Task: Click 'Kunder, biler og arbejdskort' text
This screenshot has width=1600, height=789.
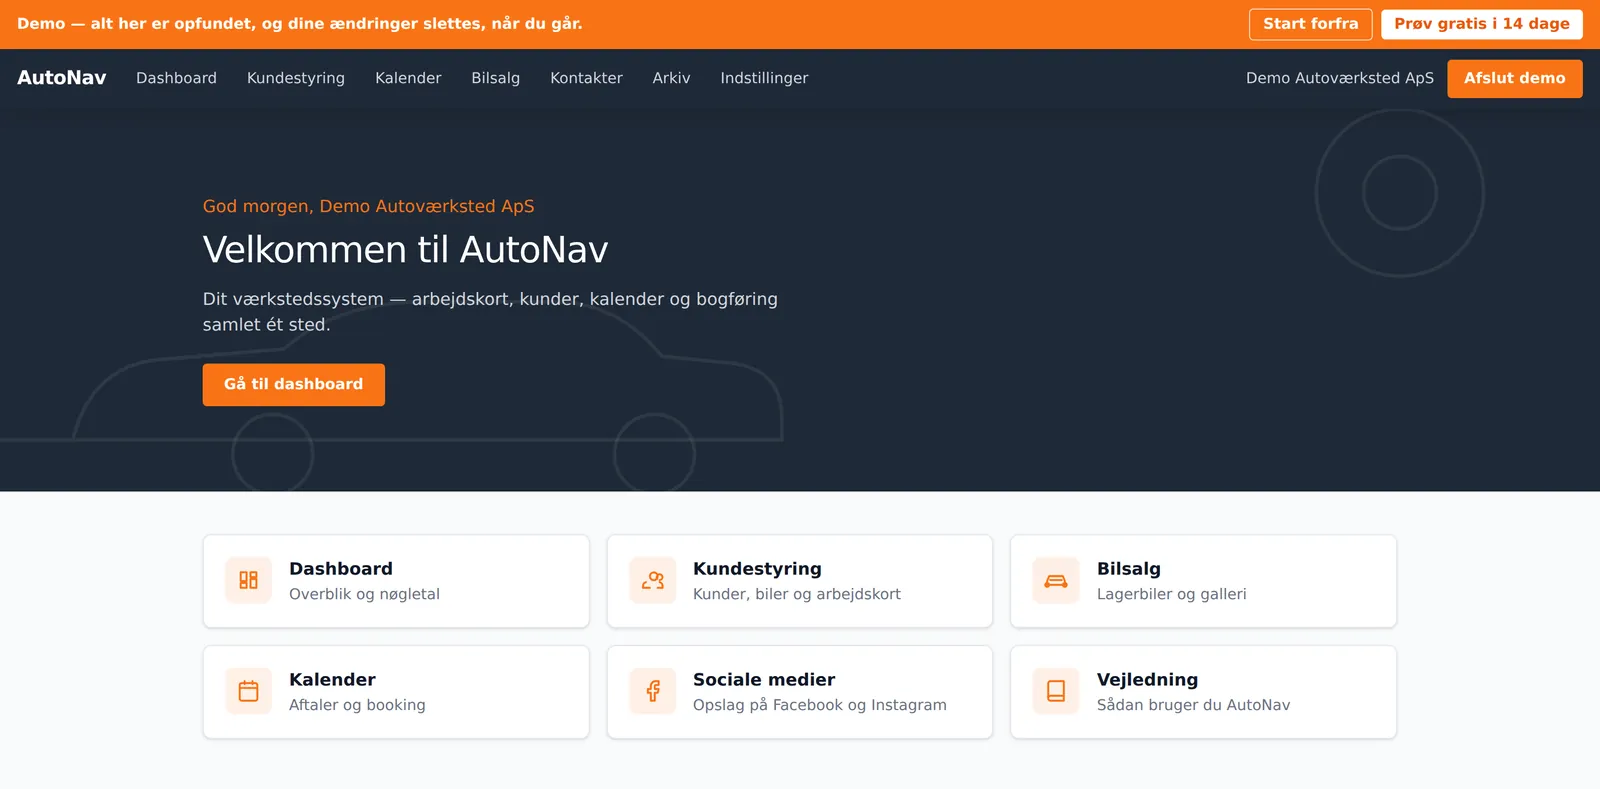Action: pos(797,594)
